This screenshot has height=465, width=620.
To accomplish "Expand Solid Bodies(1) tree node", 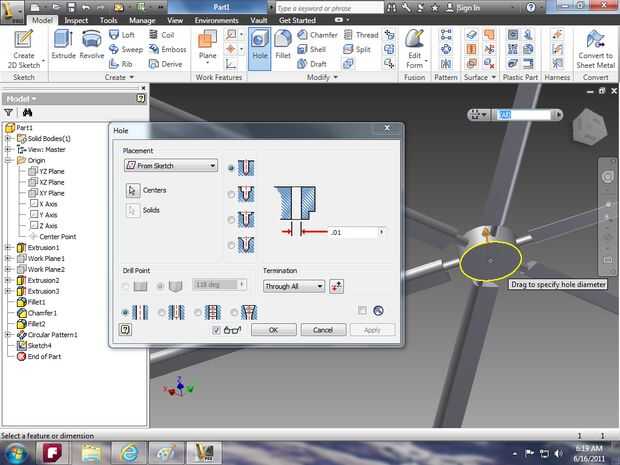I will pyautogui.click(x=8, y=138).
